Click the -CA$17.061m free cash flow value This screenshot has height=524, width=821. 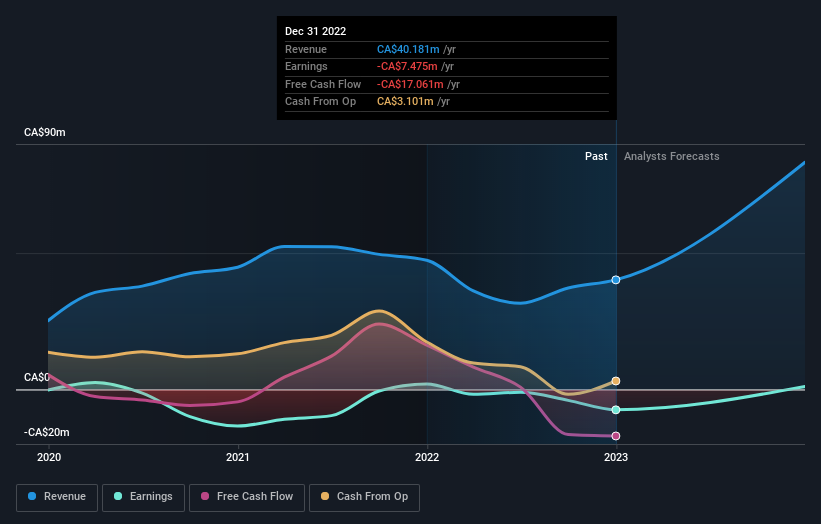[x=410, y=84]
